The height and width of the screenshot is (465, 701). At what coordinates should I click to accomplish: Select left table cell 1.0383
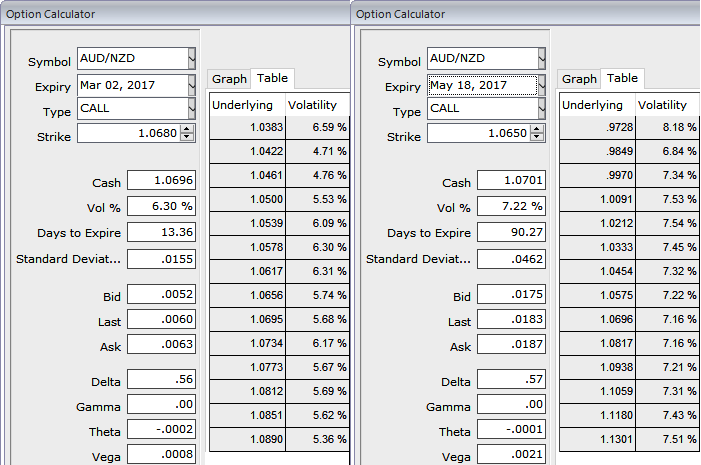coord(247,127)
